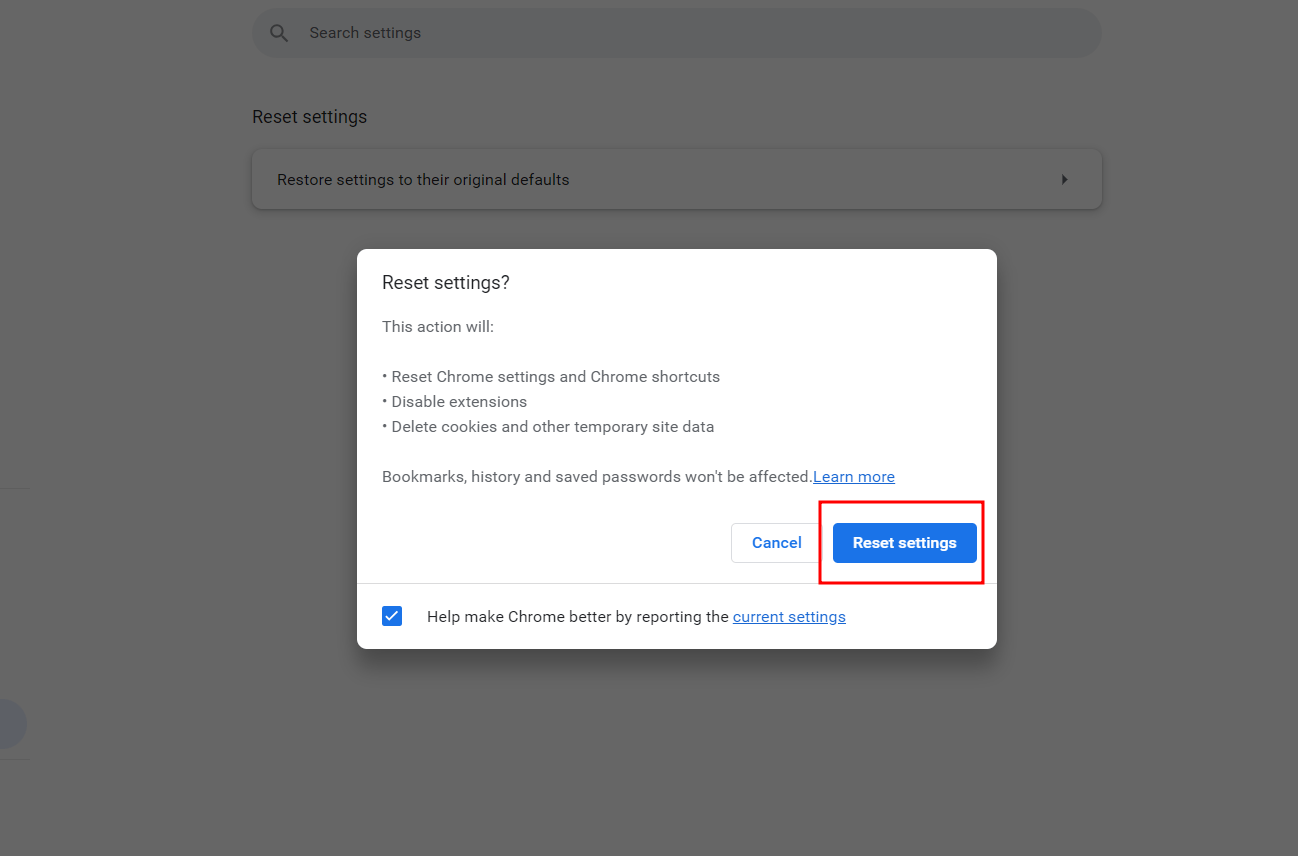Click the Search settings field
This screenshot has width=1298, height=856.
click(x=676, y=33)
